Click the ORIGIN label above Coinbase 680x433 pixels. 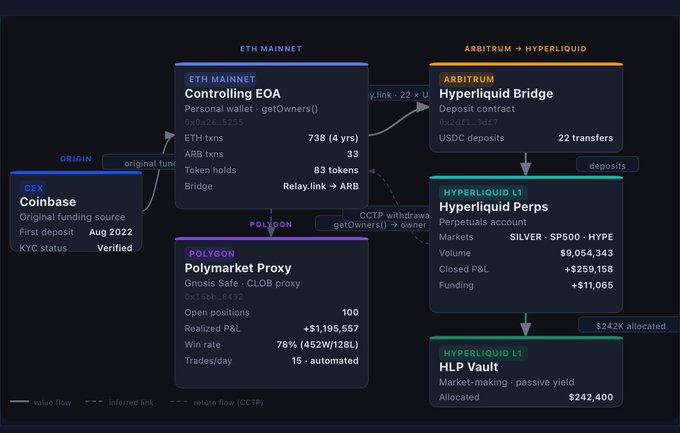76,159
